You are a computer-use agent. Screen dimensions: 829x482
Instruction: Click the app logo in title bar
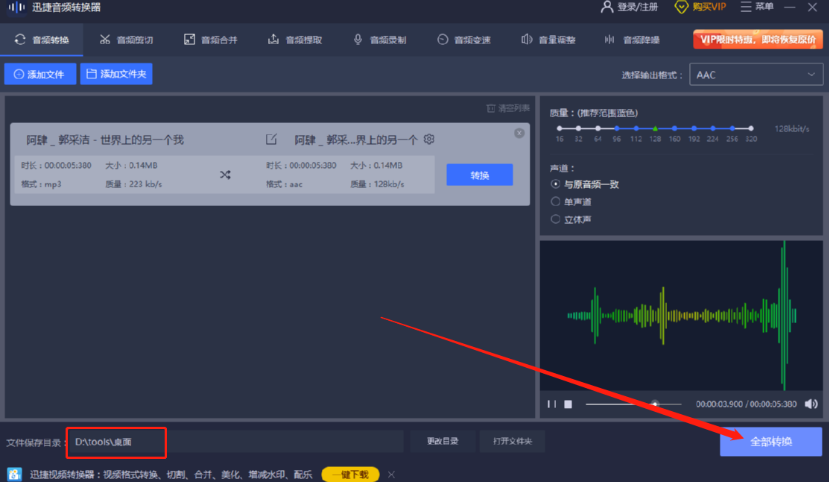point(16,7)
